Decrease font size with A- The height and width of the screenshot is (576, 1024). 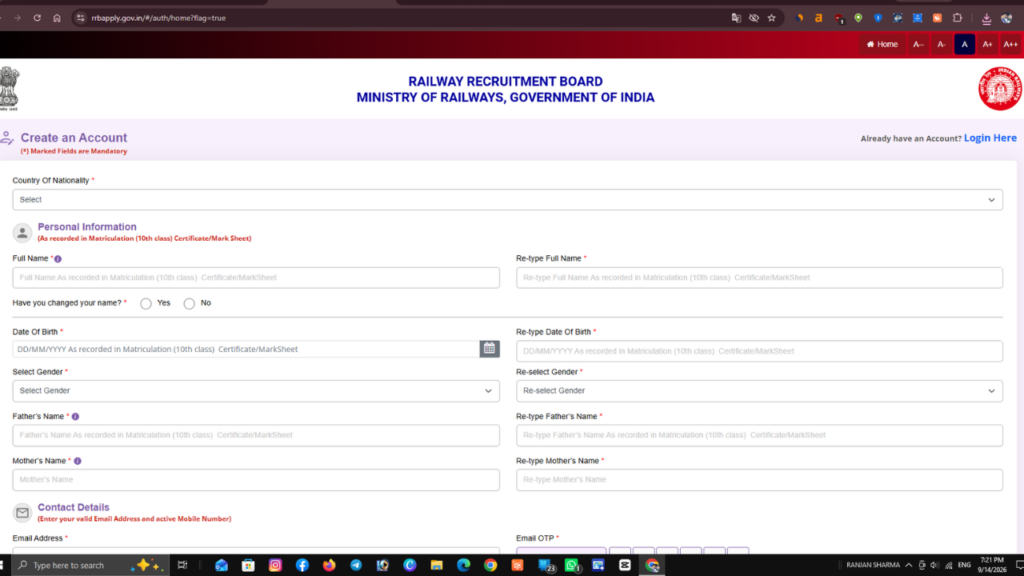[941, 44]
